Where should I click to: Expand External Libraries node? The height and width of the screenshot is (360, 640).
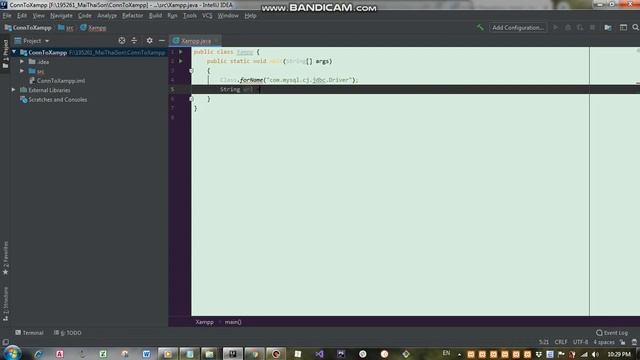(13, 90)
